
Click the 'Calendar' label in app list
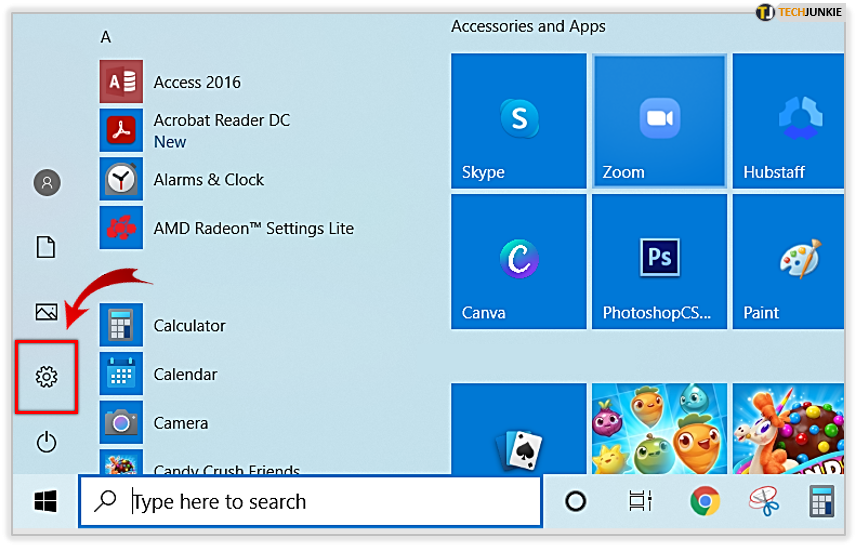pyautogui.click(x=185, y=374)
